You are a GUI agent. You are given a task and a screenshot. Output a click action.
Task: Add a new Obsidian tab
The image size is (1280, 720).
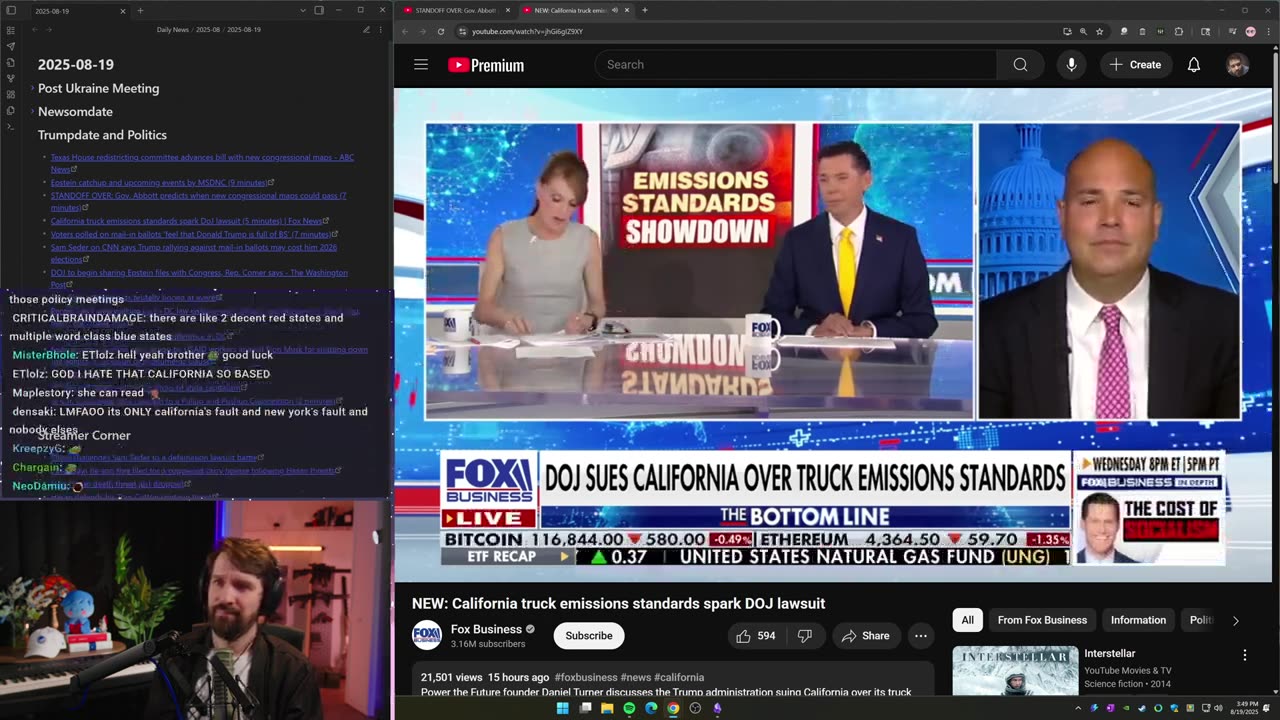140,11
